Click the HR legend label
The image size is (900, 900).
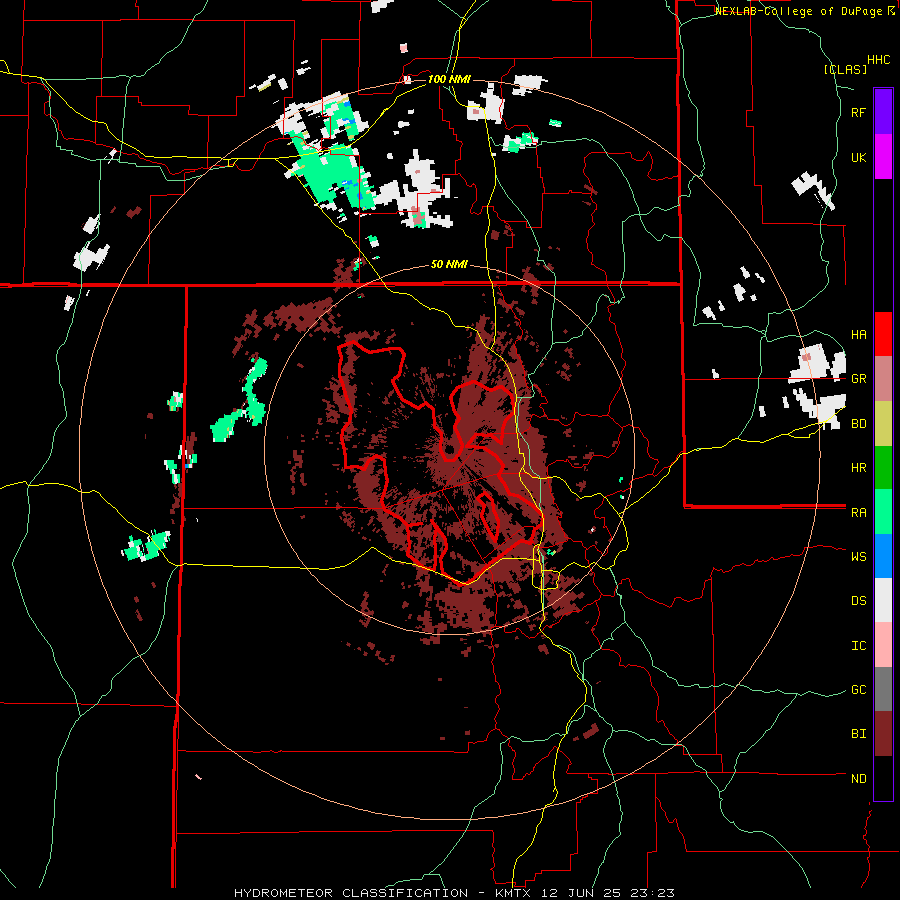858,468
